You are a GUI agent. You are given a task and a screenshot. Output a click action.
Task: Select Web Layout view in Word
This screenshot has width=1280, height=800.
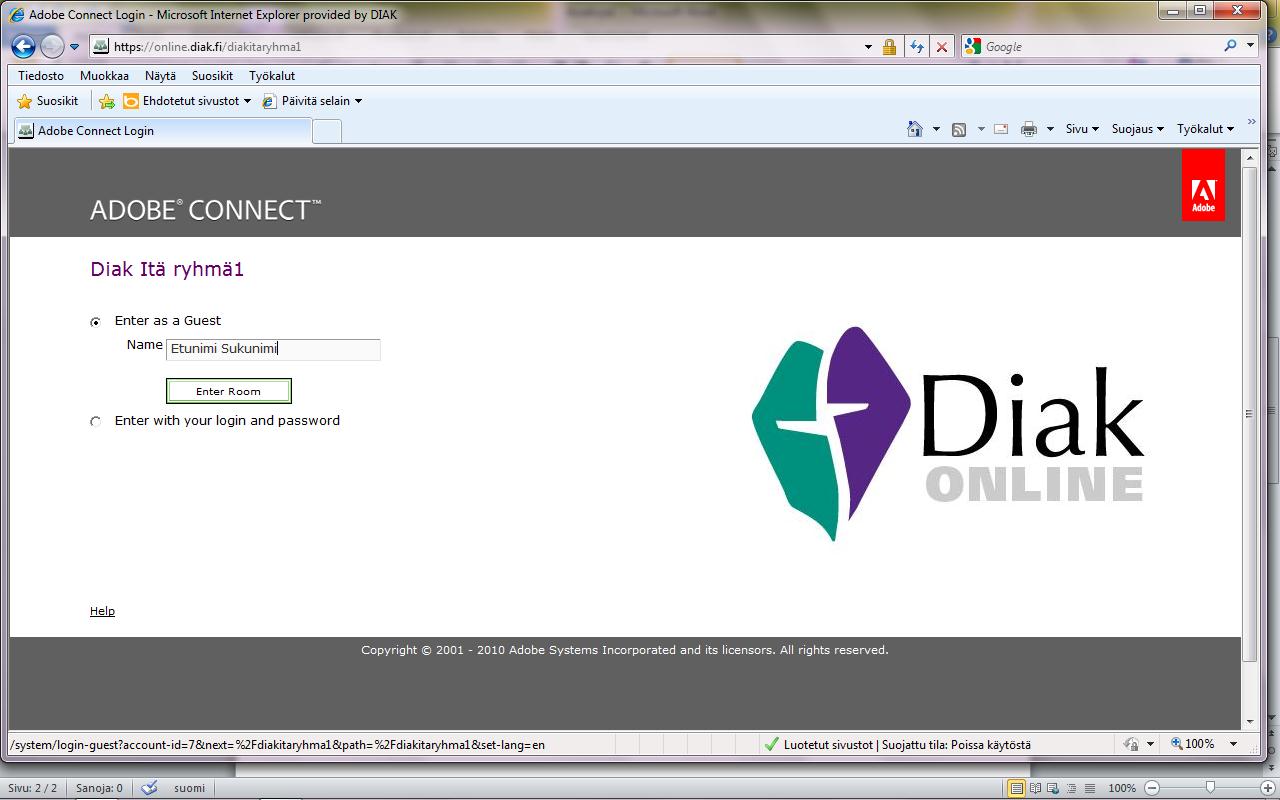click(x=1053, y=788)
